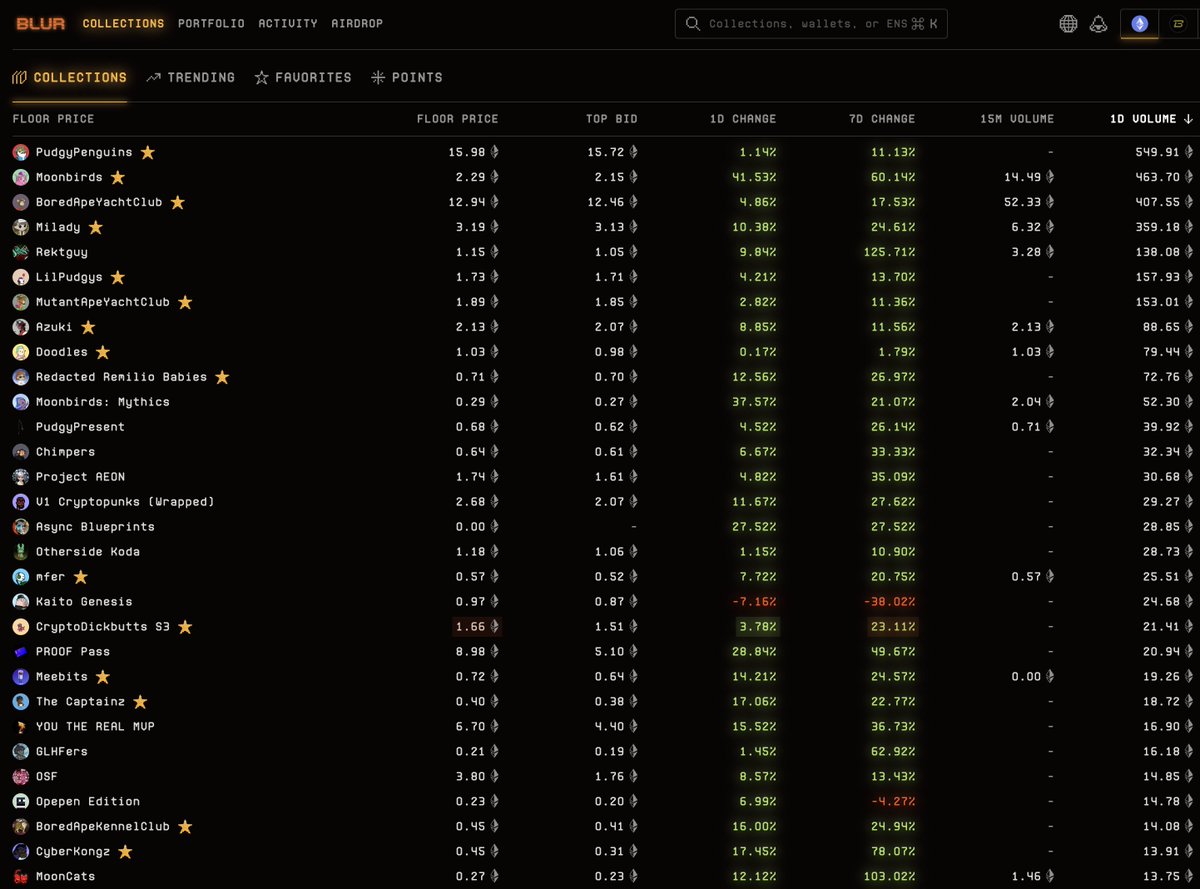Sort by the 1D VOLUME column header
The width and height of the screenshot is (1200, 889).
[1151, 119]
